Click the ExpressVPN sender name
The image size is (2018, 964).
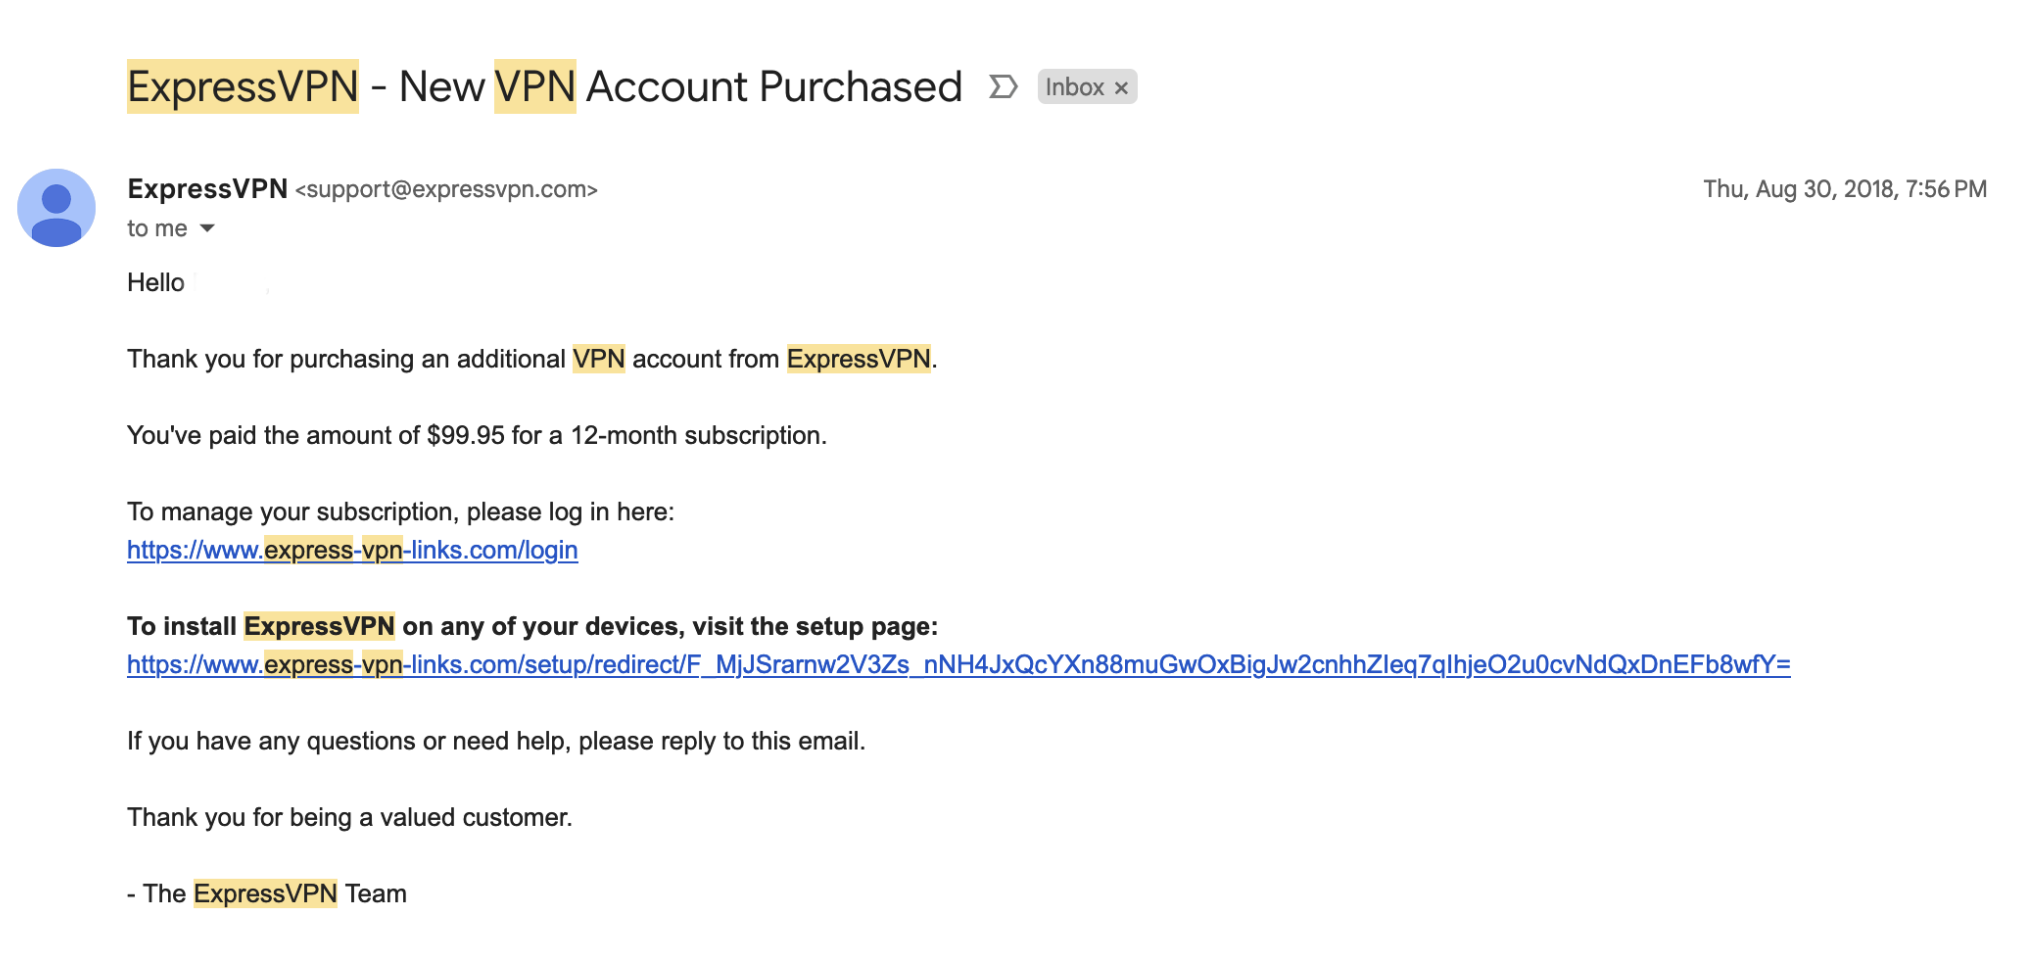pos(207,189)
